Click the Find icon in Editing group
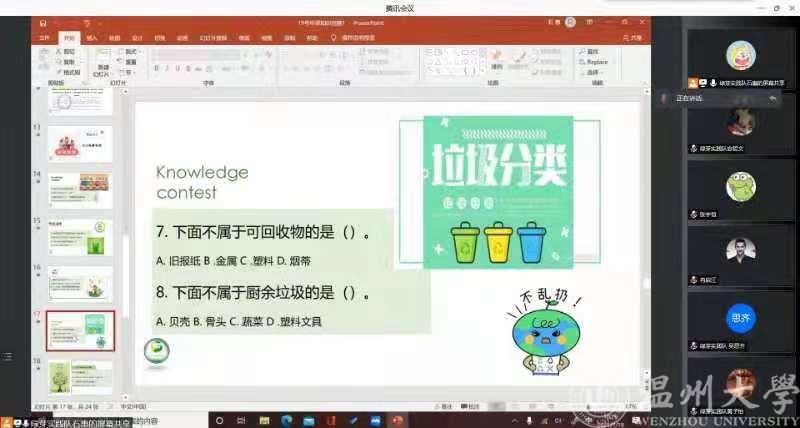 click(591, 51)
